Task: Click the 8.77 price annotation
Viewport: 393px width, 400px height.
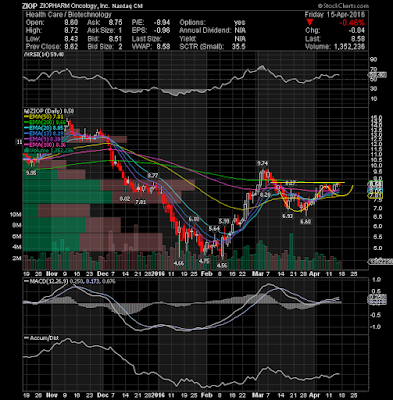Action: coord(153,175)
